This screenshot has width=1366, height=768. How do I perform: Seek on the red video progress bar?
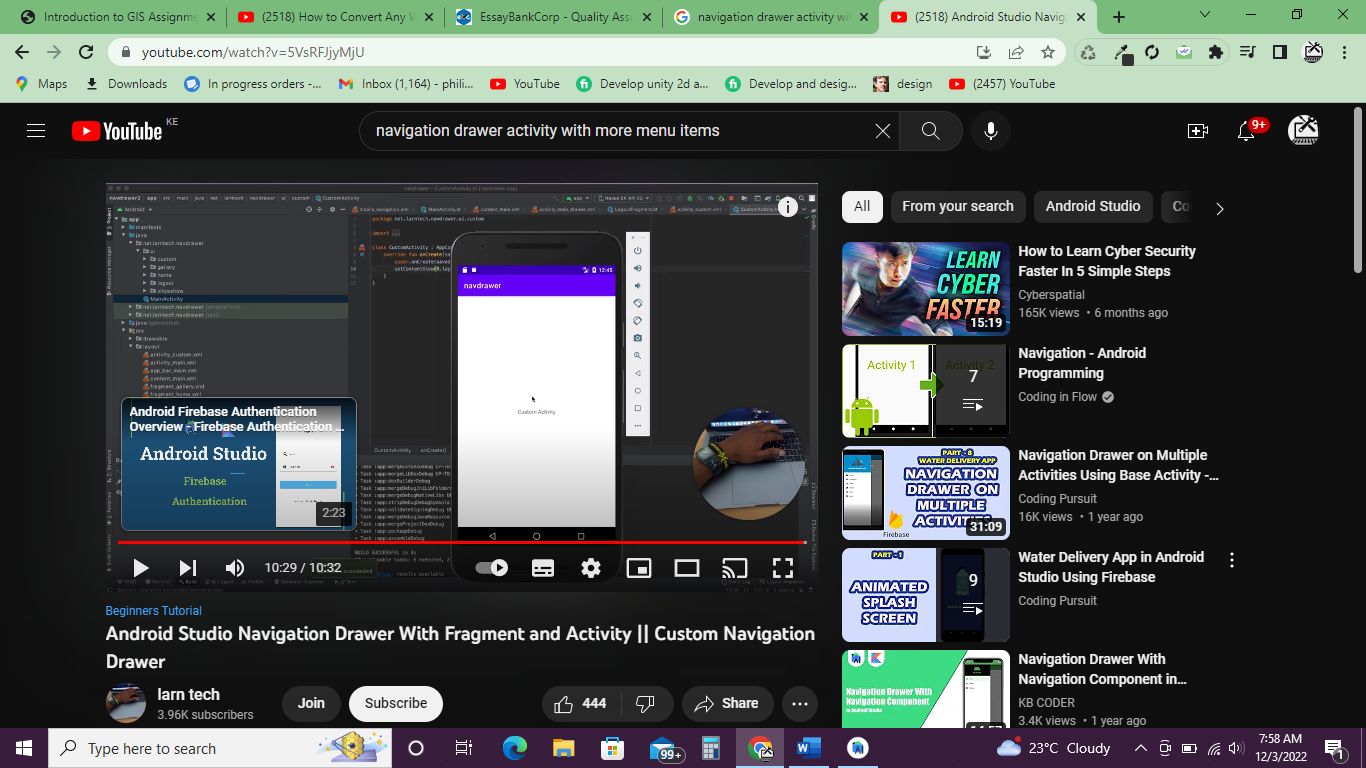tap(462, 543)
